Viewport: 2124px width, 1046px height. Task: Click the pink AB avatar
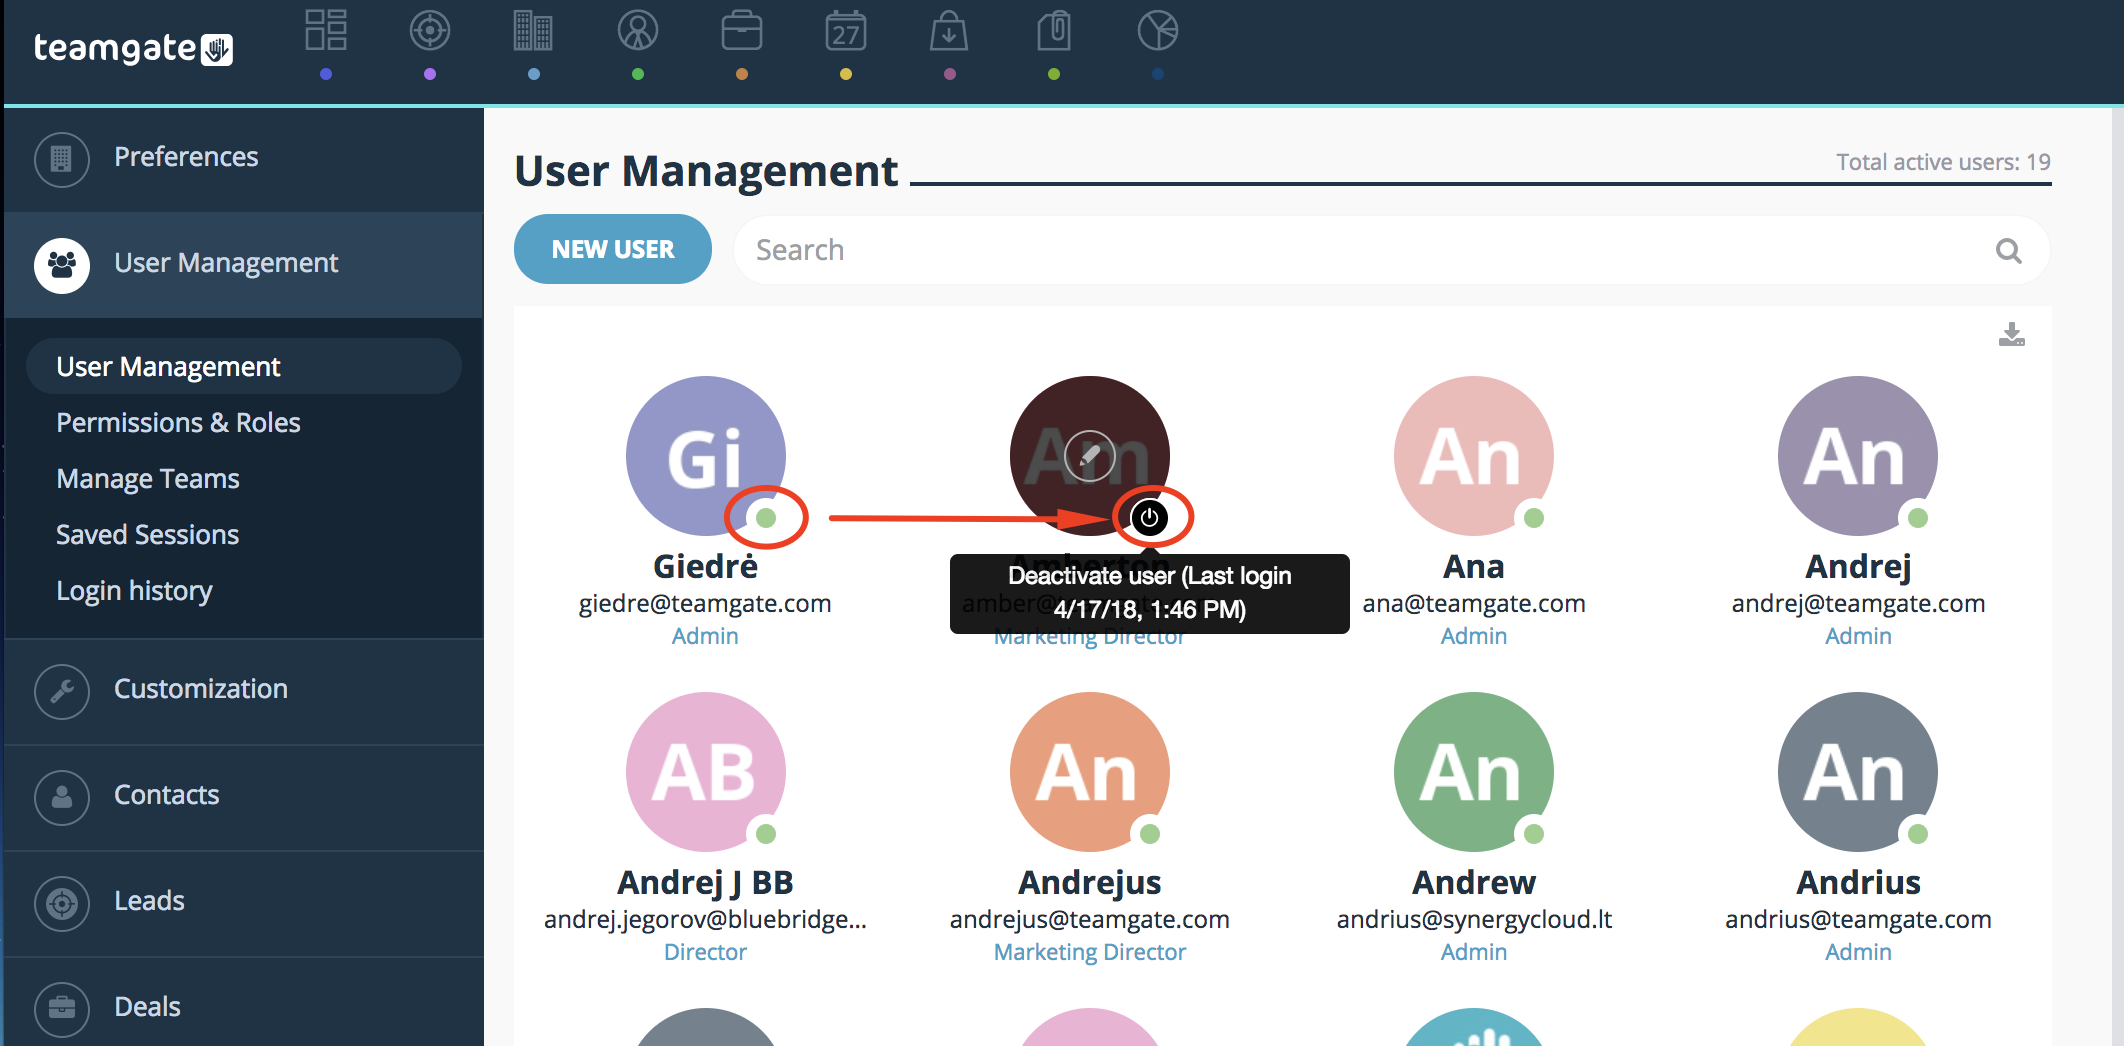[x=706, y=772]
